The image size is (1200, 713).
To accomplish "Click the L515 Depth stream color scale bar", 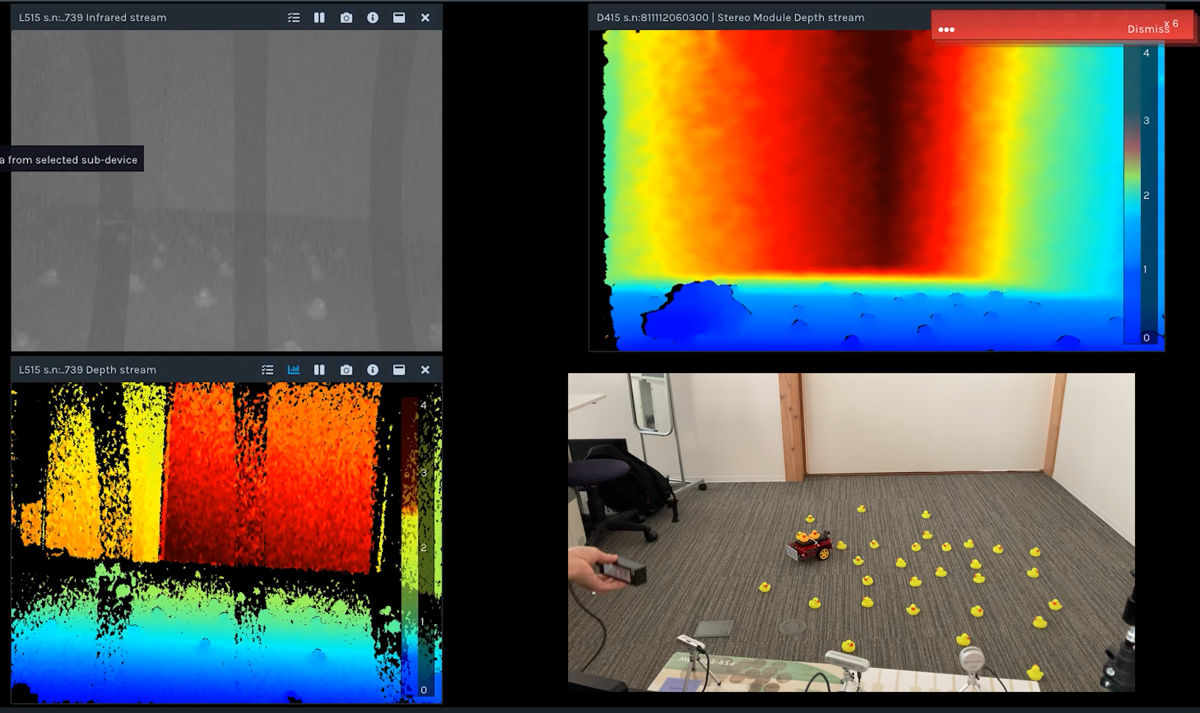I will [x=411, y=547].
